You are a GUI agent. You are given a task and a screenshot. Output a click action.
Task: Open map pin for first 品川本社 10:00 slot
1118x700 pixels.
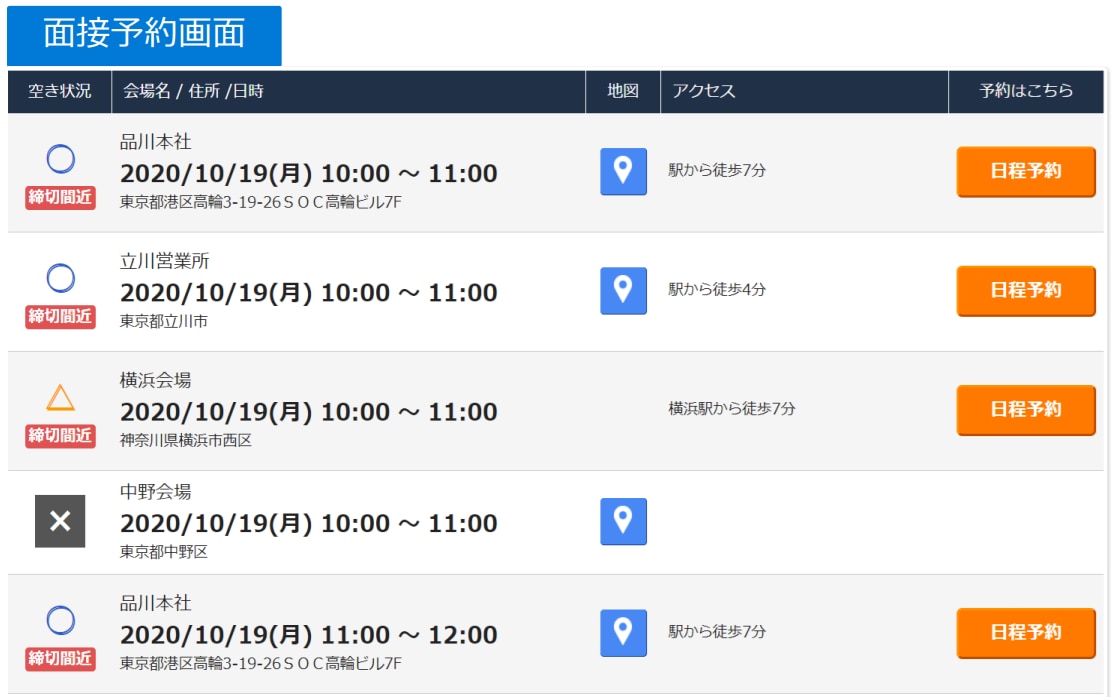point(623,171)
